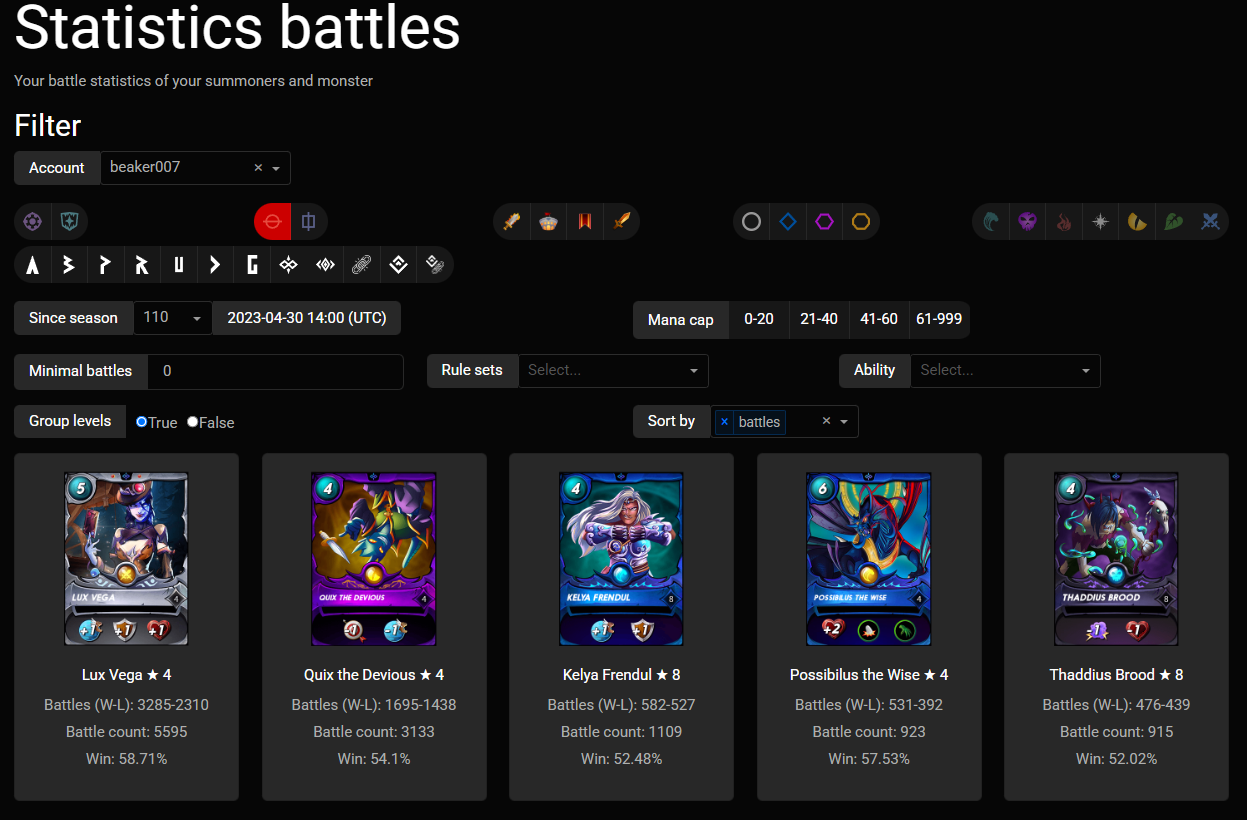Filter by epic rarity purple hexagon
Viewport: 1247px width, 820px height.
(824, 221)
